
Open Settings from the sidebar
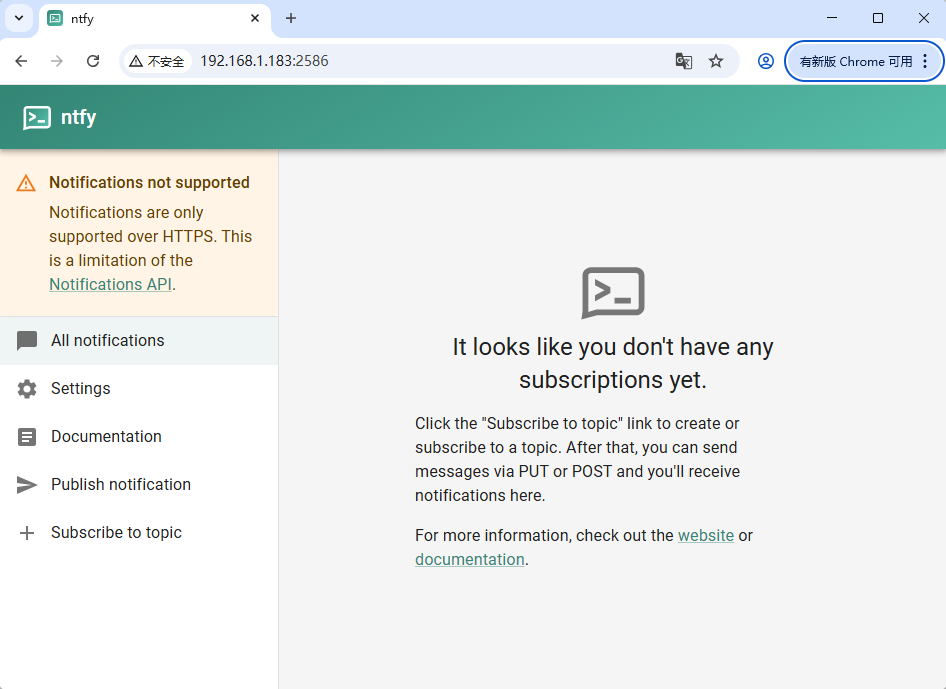139,389
